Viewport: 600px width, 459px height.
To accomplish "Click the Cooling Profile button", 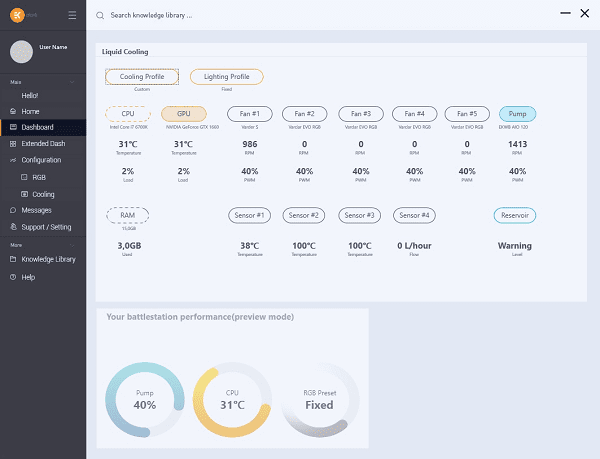I will click(142, 77).
